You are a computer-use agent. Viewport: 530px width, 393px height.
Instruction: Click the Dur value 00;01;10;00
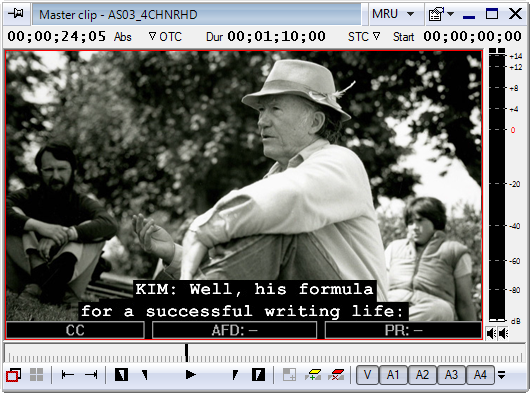click(276, 36)
